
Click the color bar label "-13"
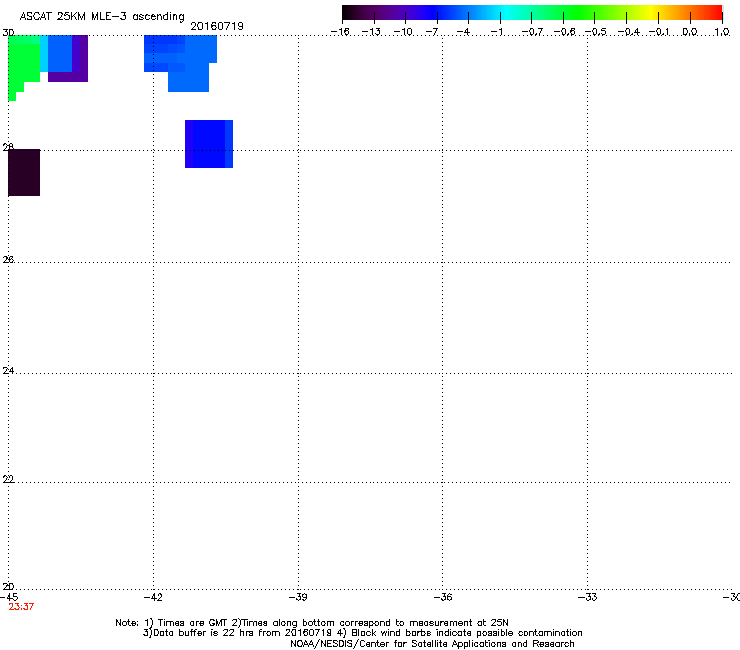point(371,32)
